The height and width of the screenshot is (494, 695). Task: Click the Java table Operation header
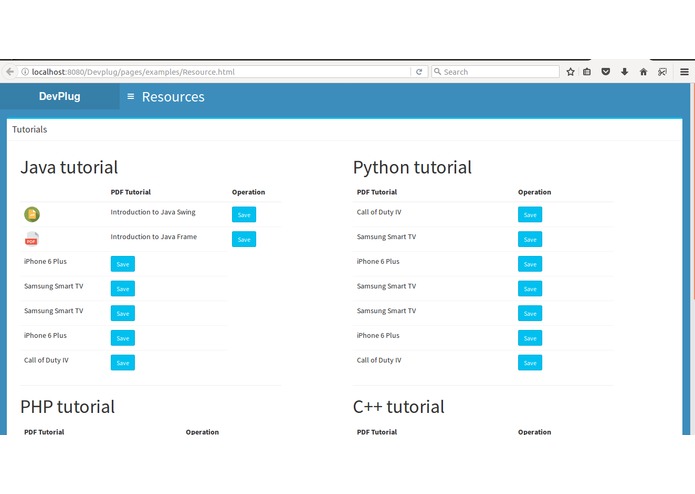[249, 192]
